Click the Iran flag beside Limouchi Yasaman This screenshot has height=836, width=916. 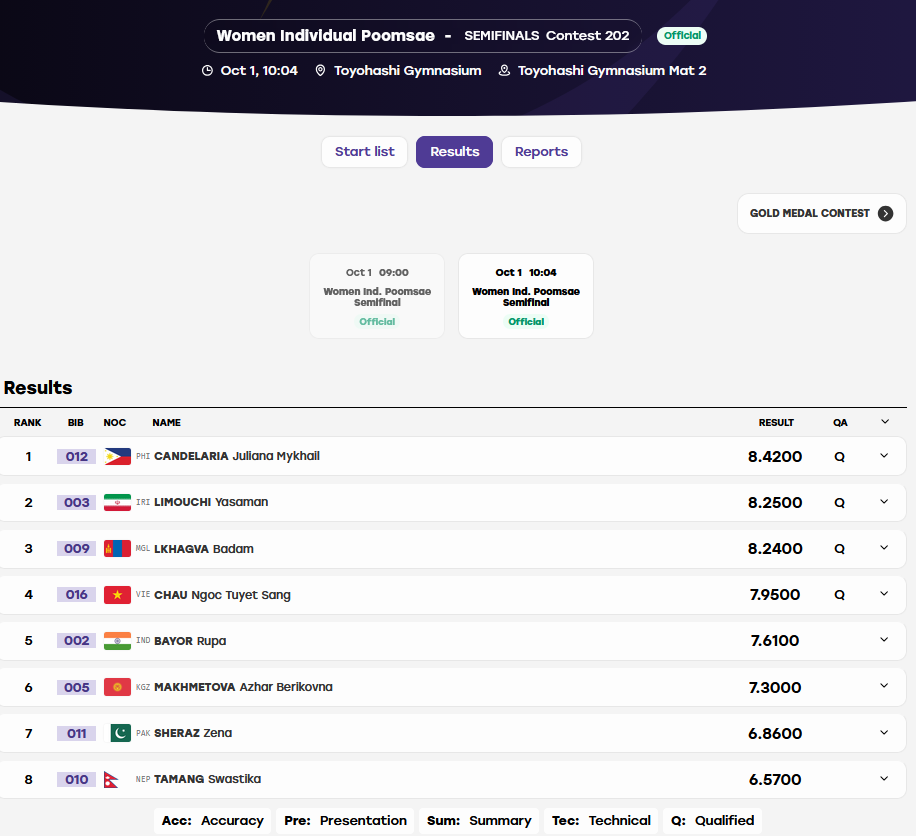coord(117,502)
